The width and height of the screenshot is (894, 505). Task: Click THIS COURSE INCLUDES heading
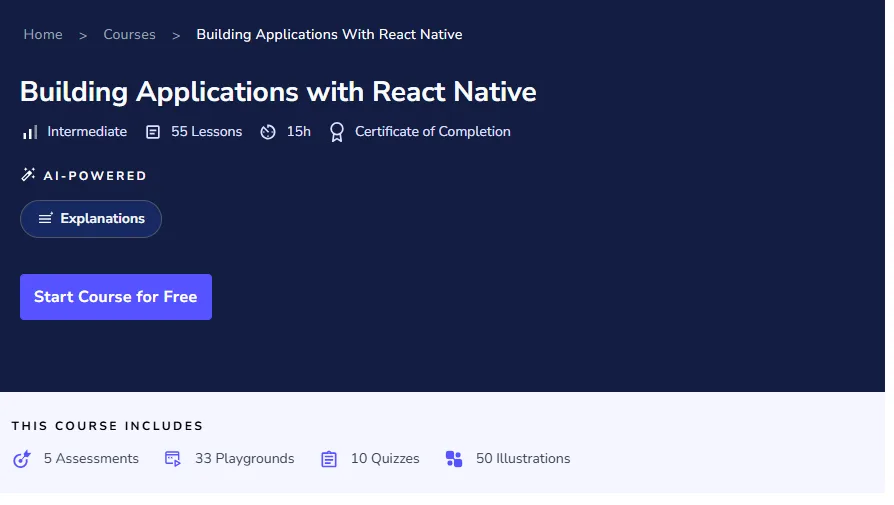pyautogui.click(x=107, y=426)
